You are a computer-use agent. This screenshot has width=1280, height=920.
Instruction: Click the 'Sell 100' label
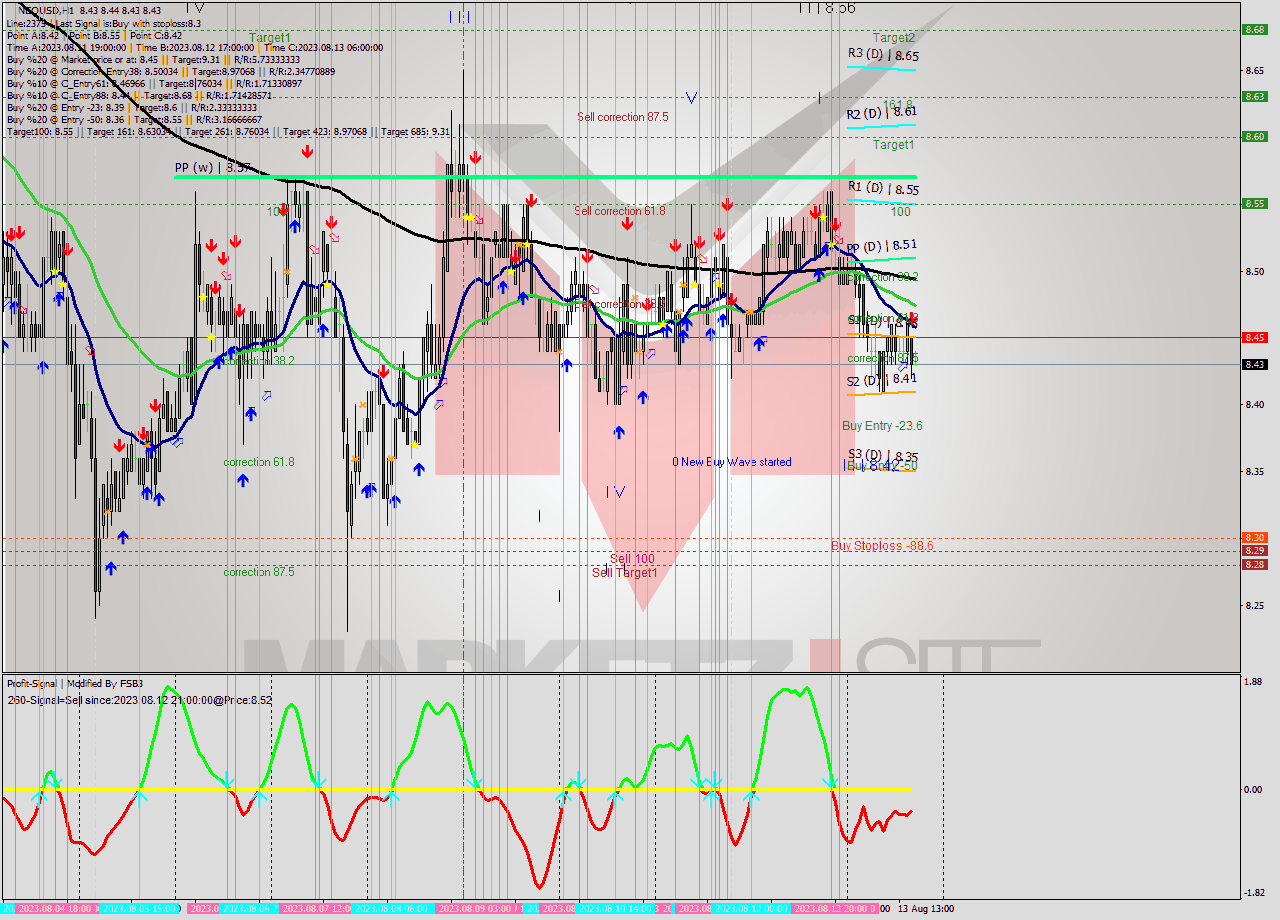click(632, 558)
